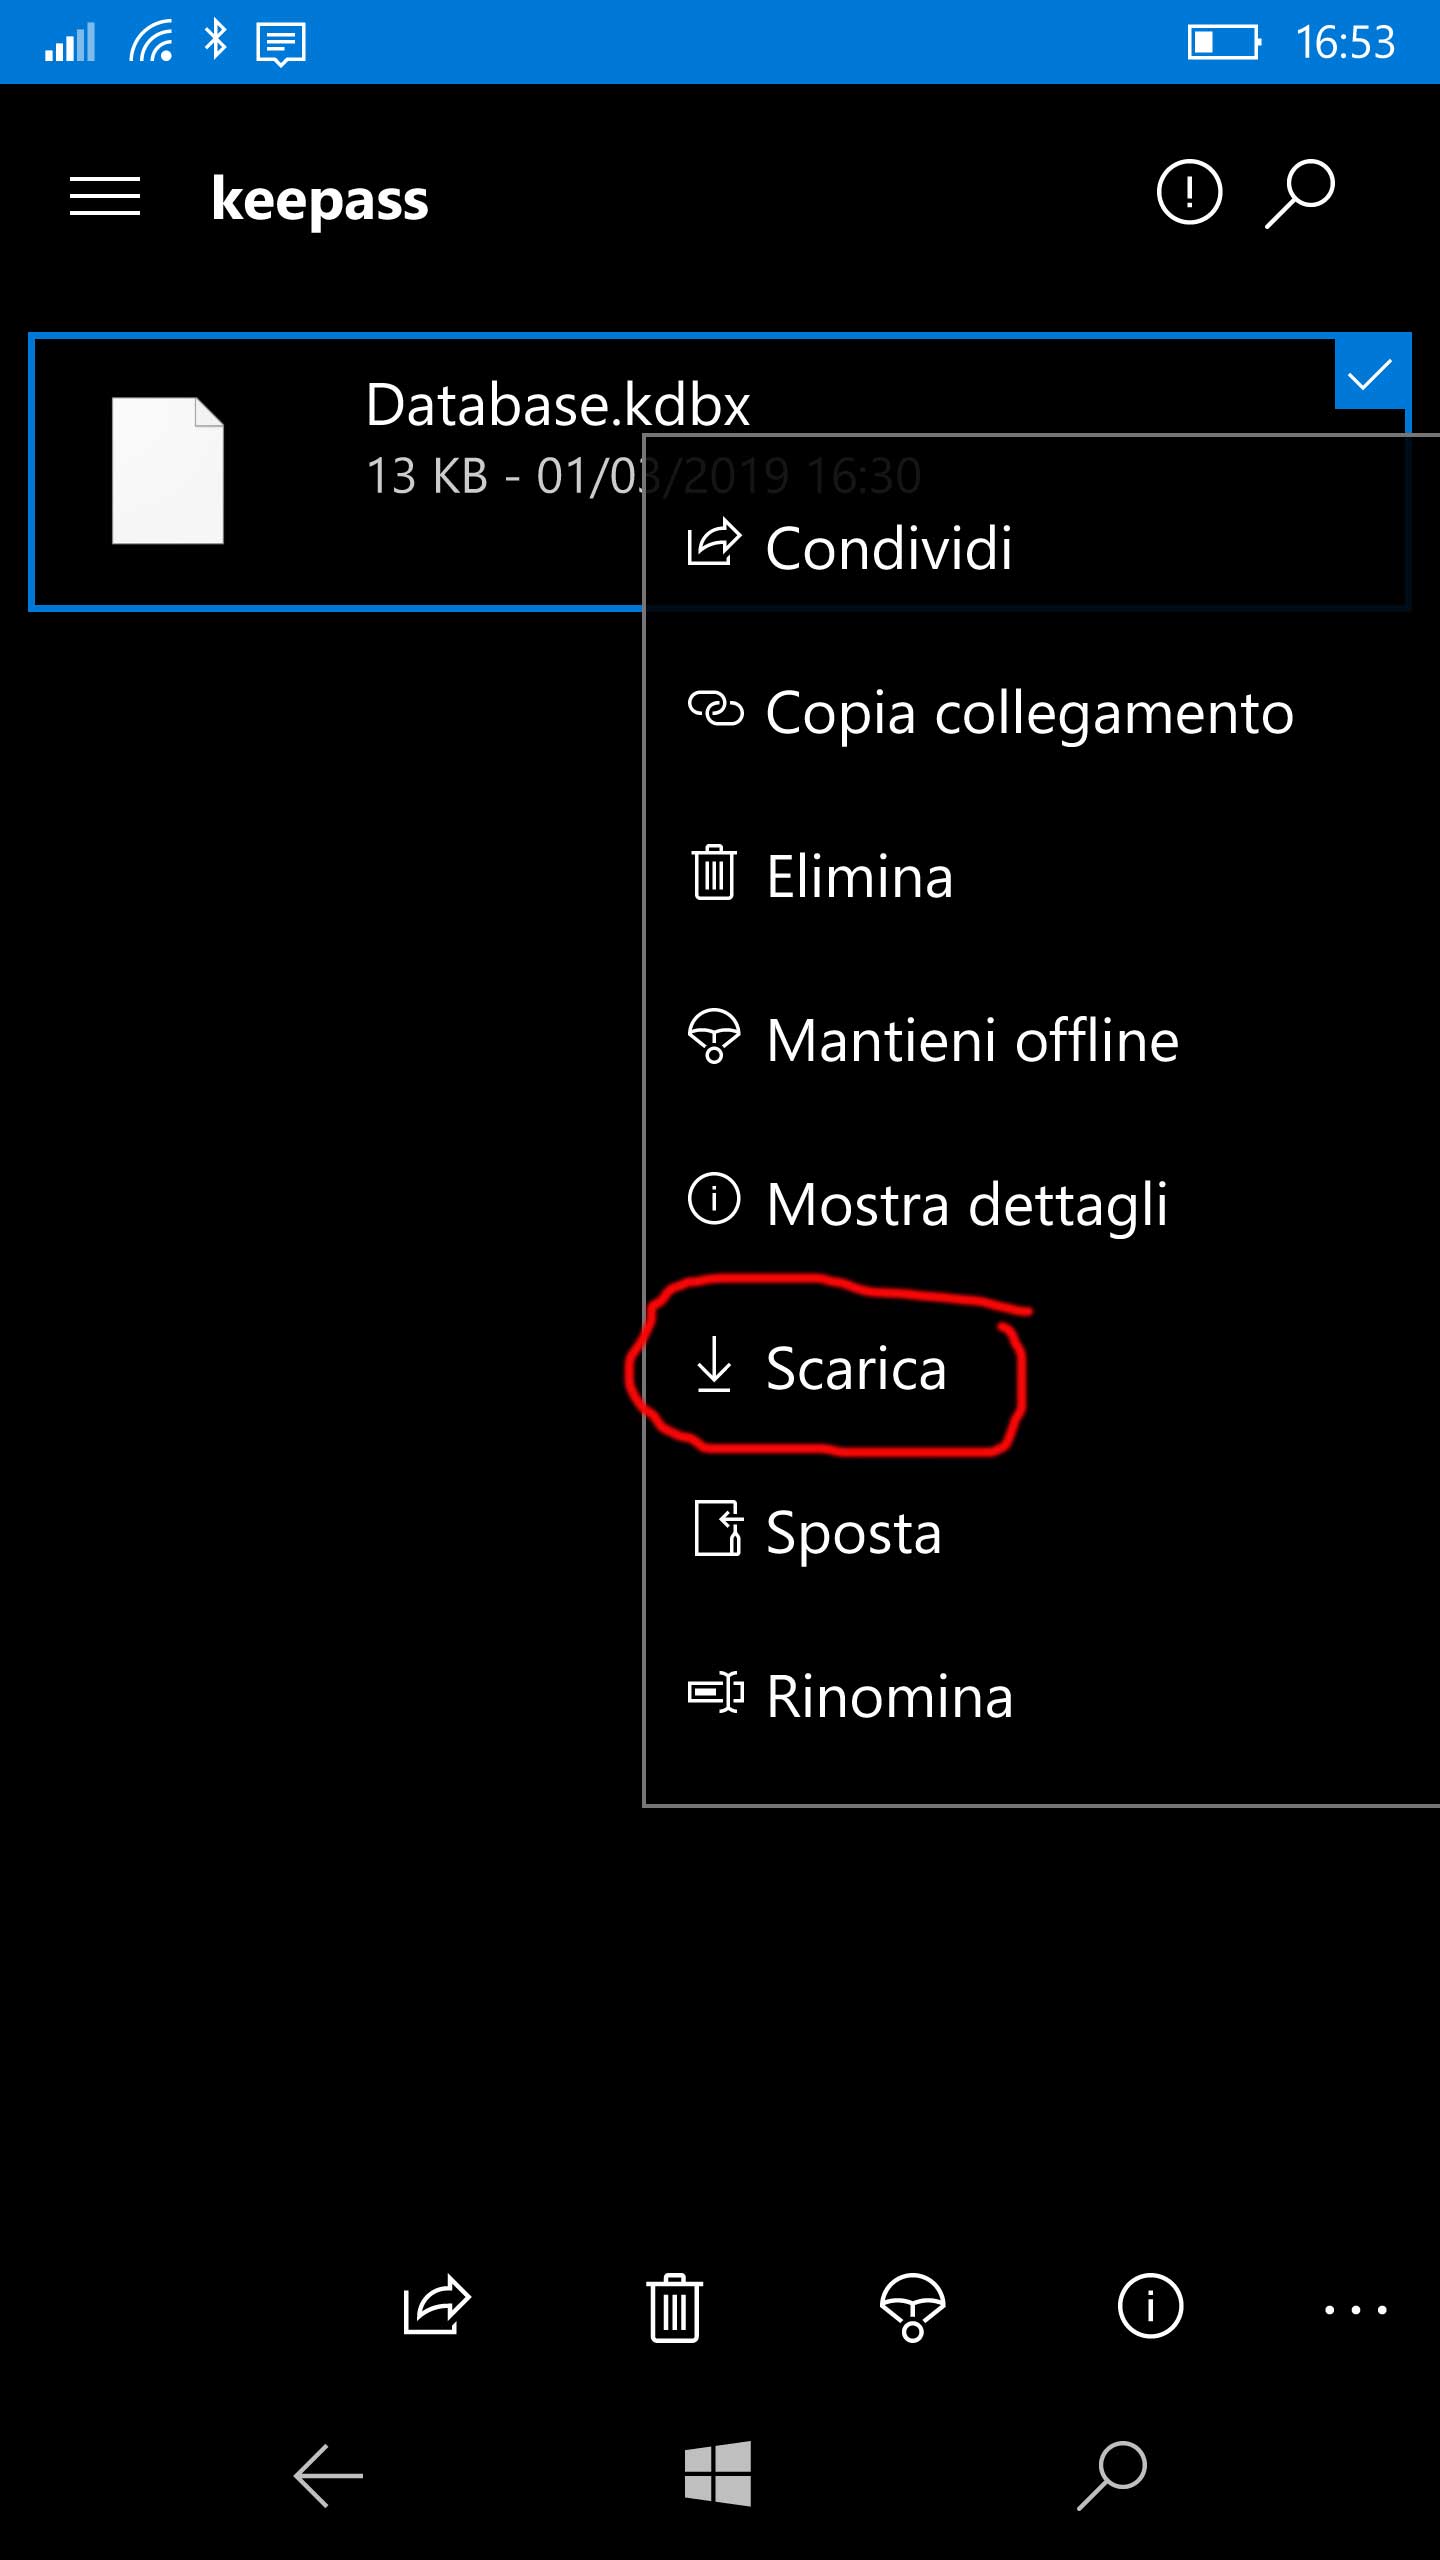Choose Sposta to move the file
This screenshot has width=1440, height=2560.
pos(853,1532)
